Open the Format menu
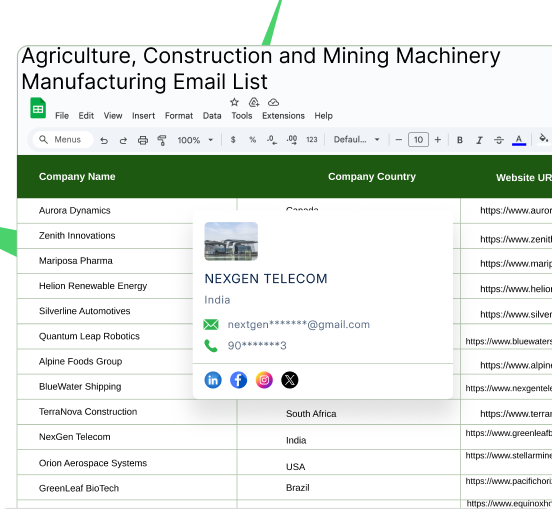 pyautogui.click(x=179, y=116)
